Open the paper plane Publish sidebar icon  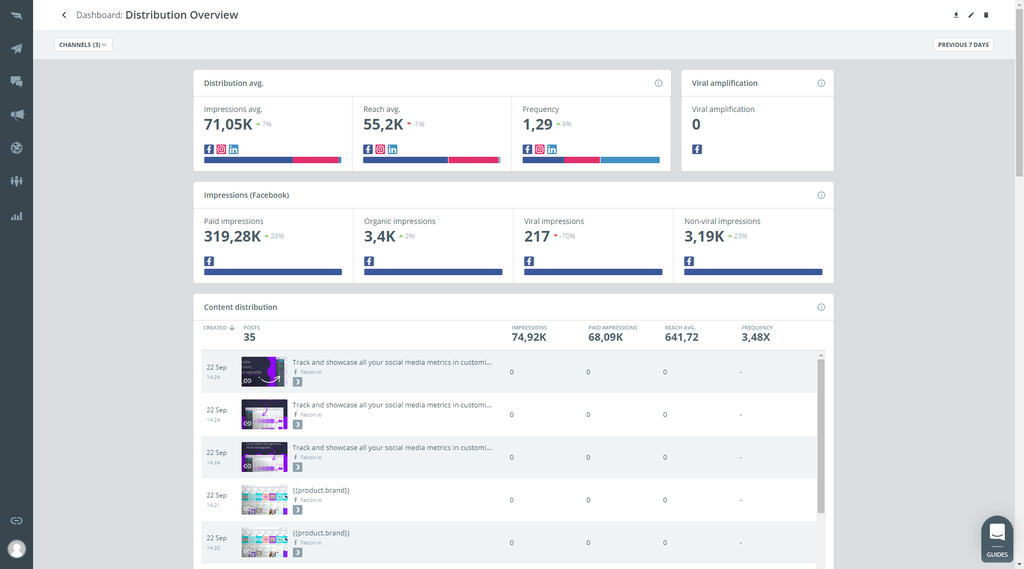click(16, 48)
